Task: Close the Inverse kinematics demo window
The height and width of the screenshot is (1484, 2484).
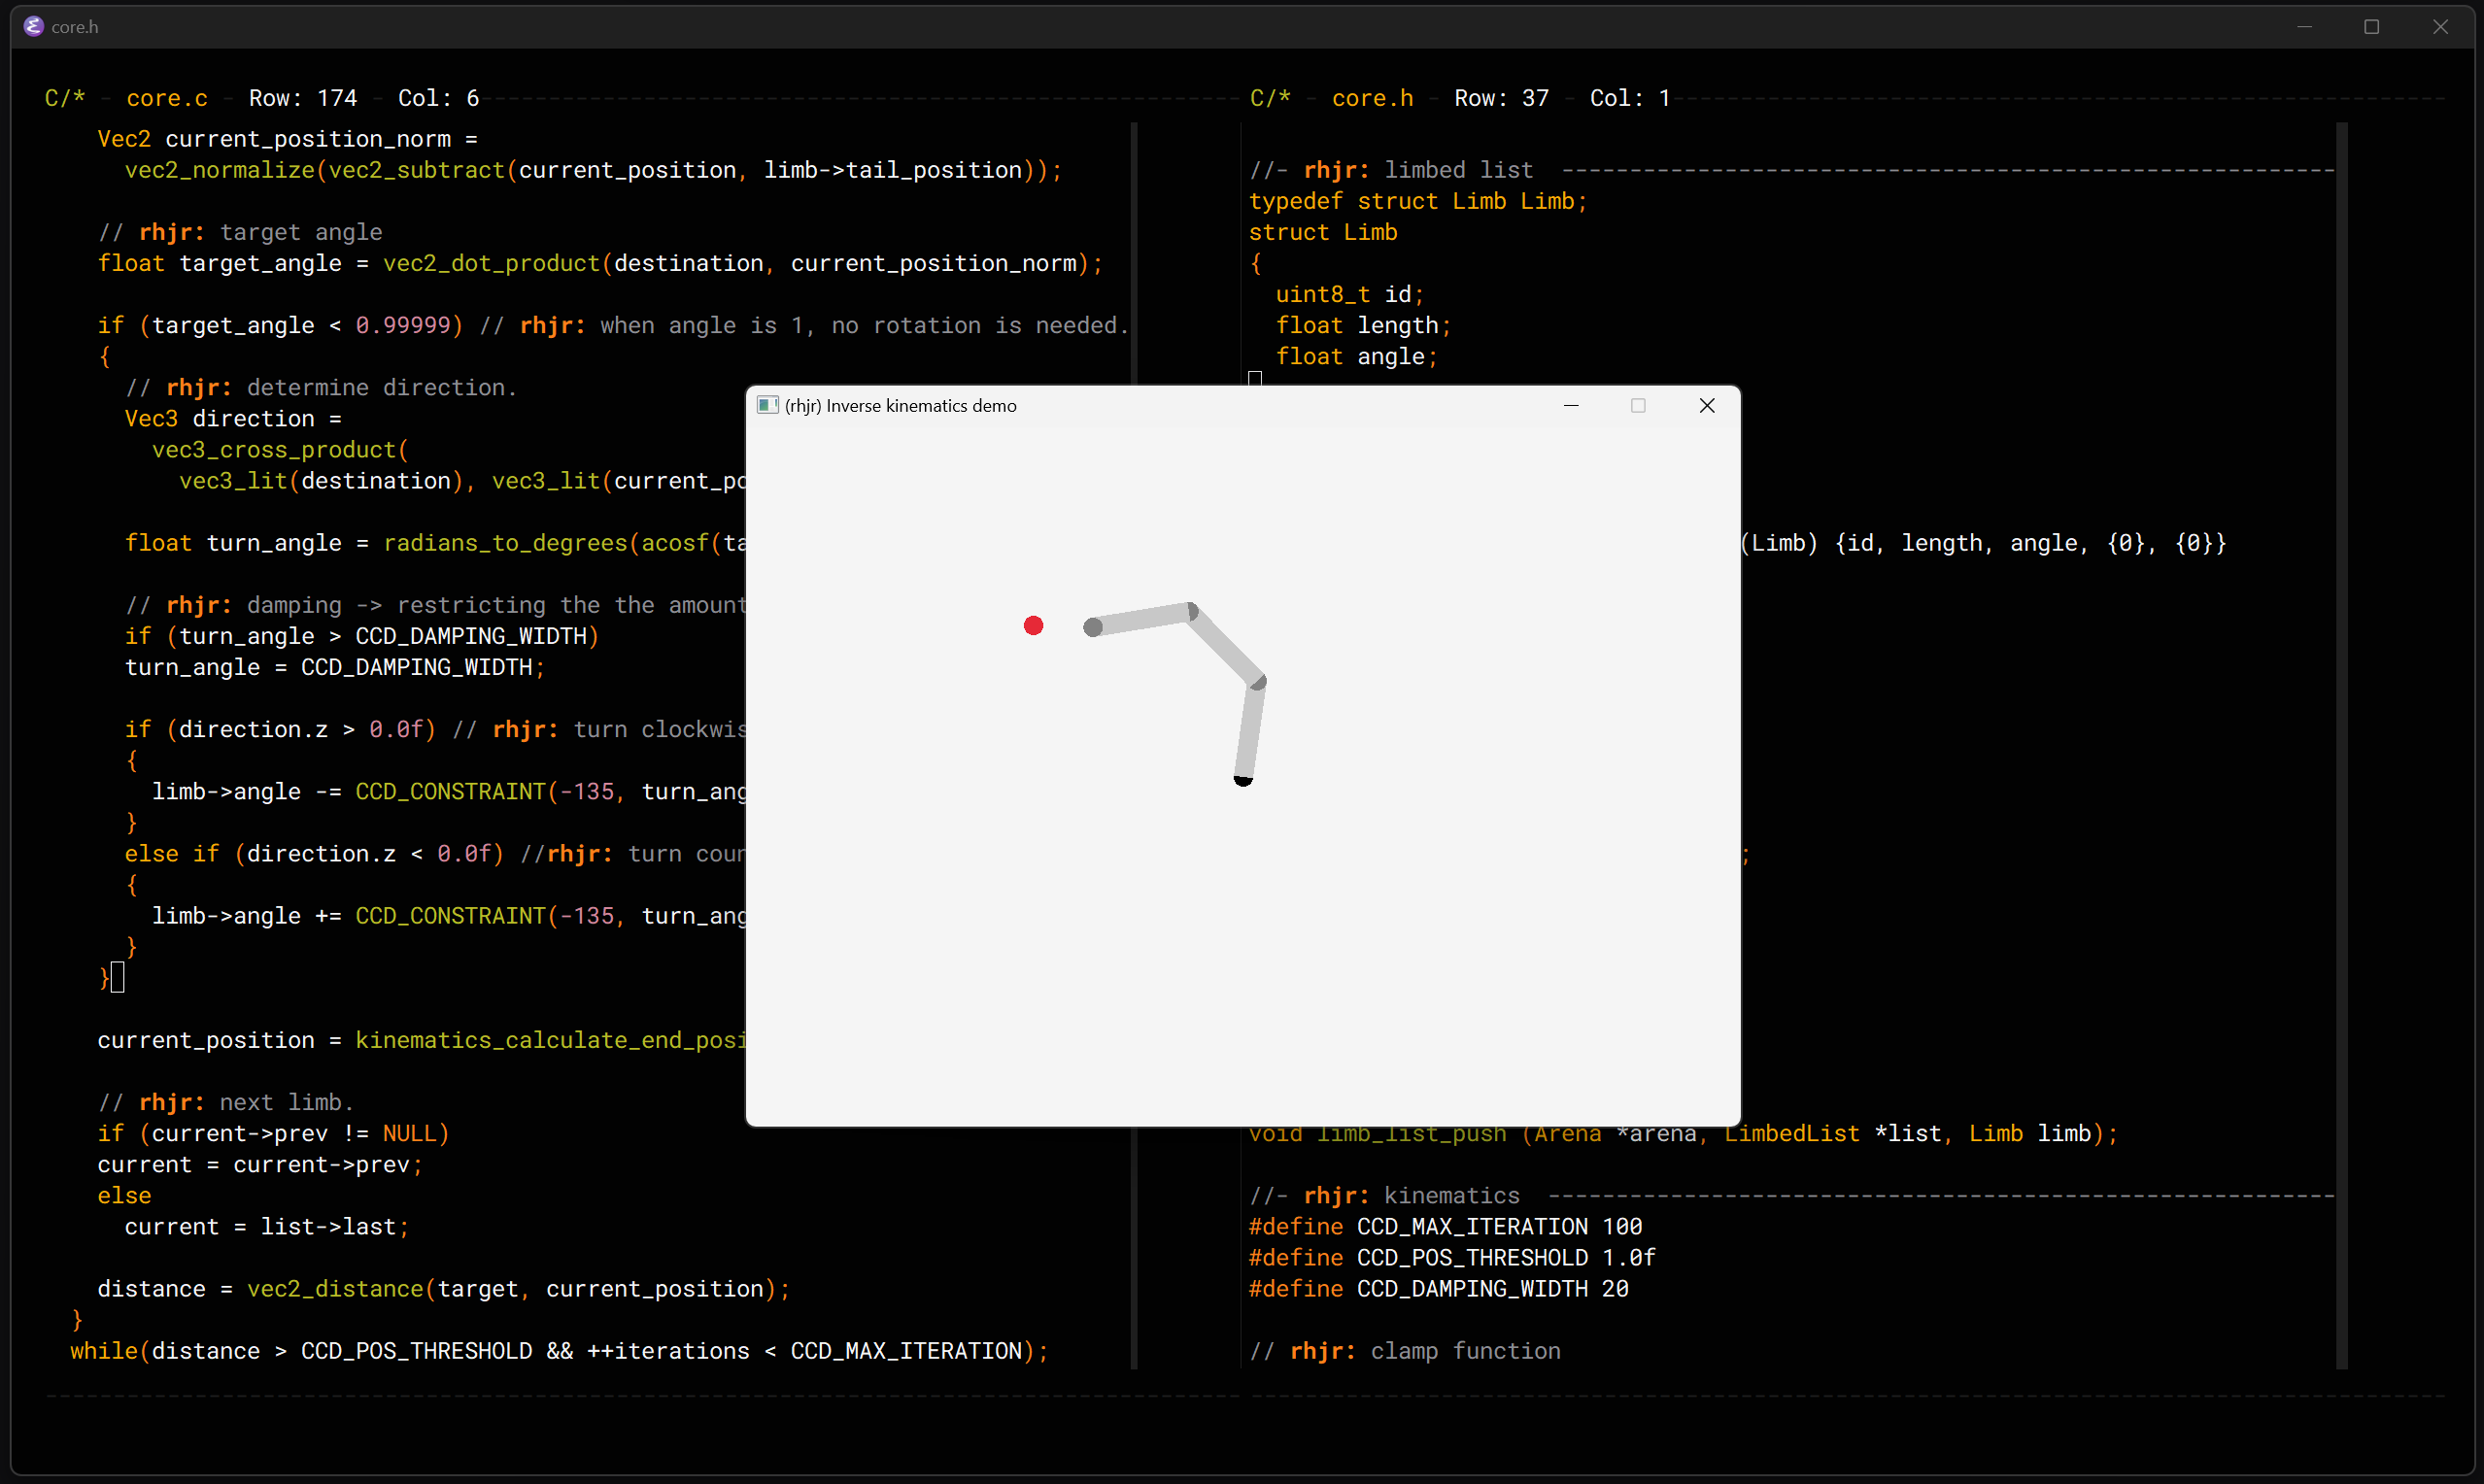Action: point(1707,405)
